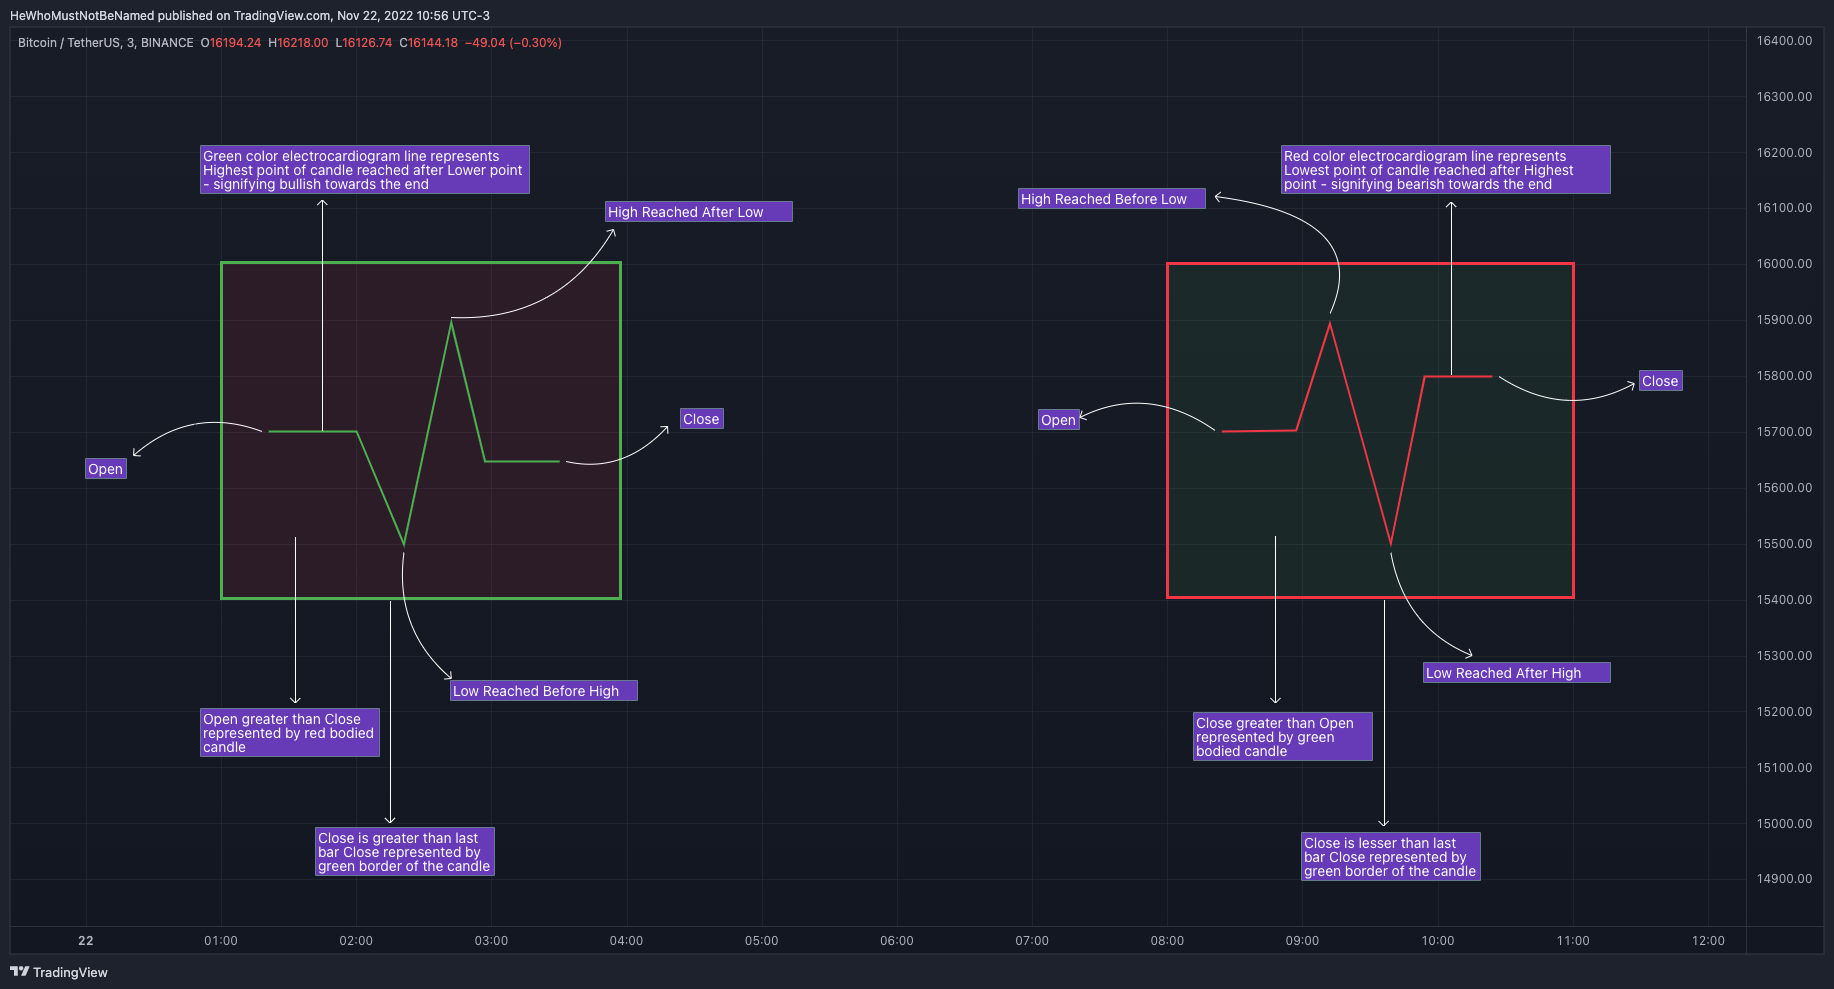Click the high value H16218.00
This screenshot has height=989, width=1834.
(x=298, y=43)
